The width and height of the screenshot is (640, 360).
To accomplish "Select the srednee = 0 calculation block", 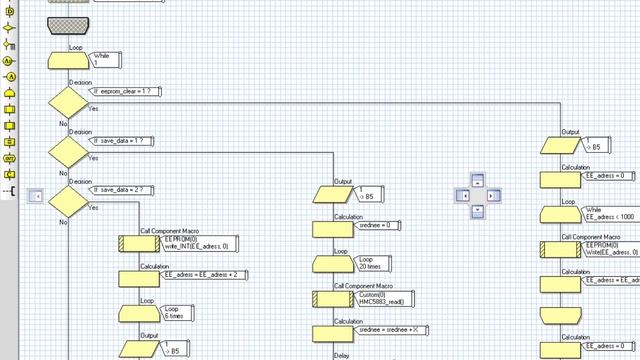I will tap(333, 229).
